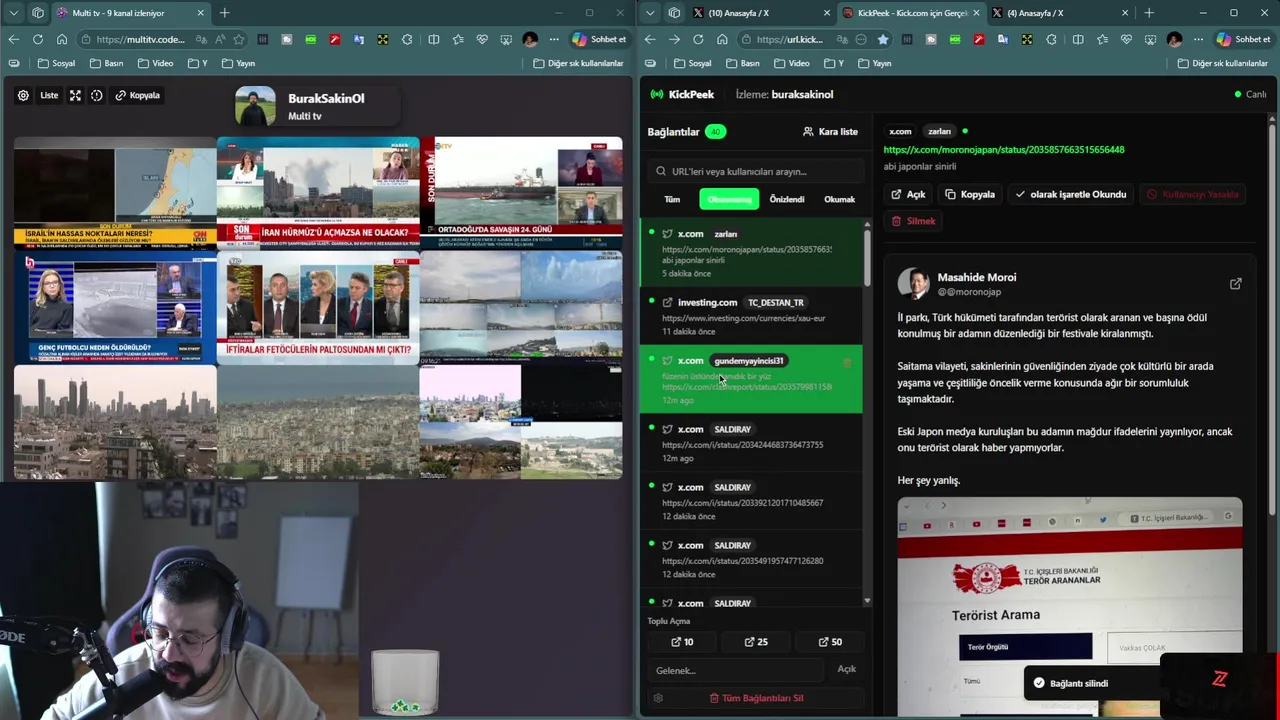Open Sosyal bookmarks folder in right browser
The image size is (1280, 720).
pos(693,63)
